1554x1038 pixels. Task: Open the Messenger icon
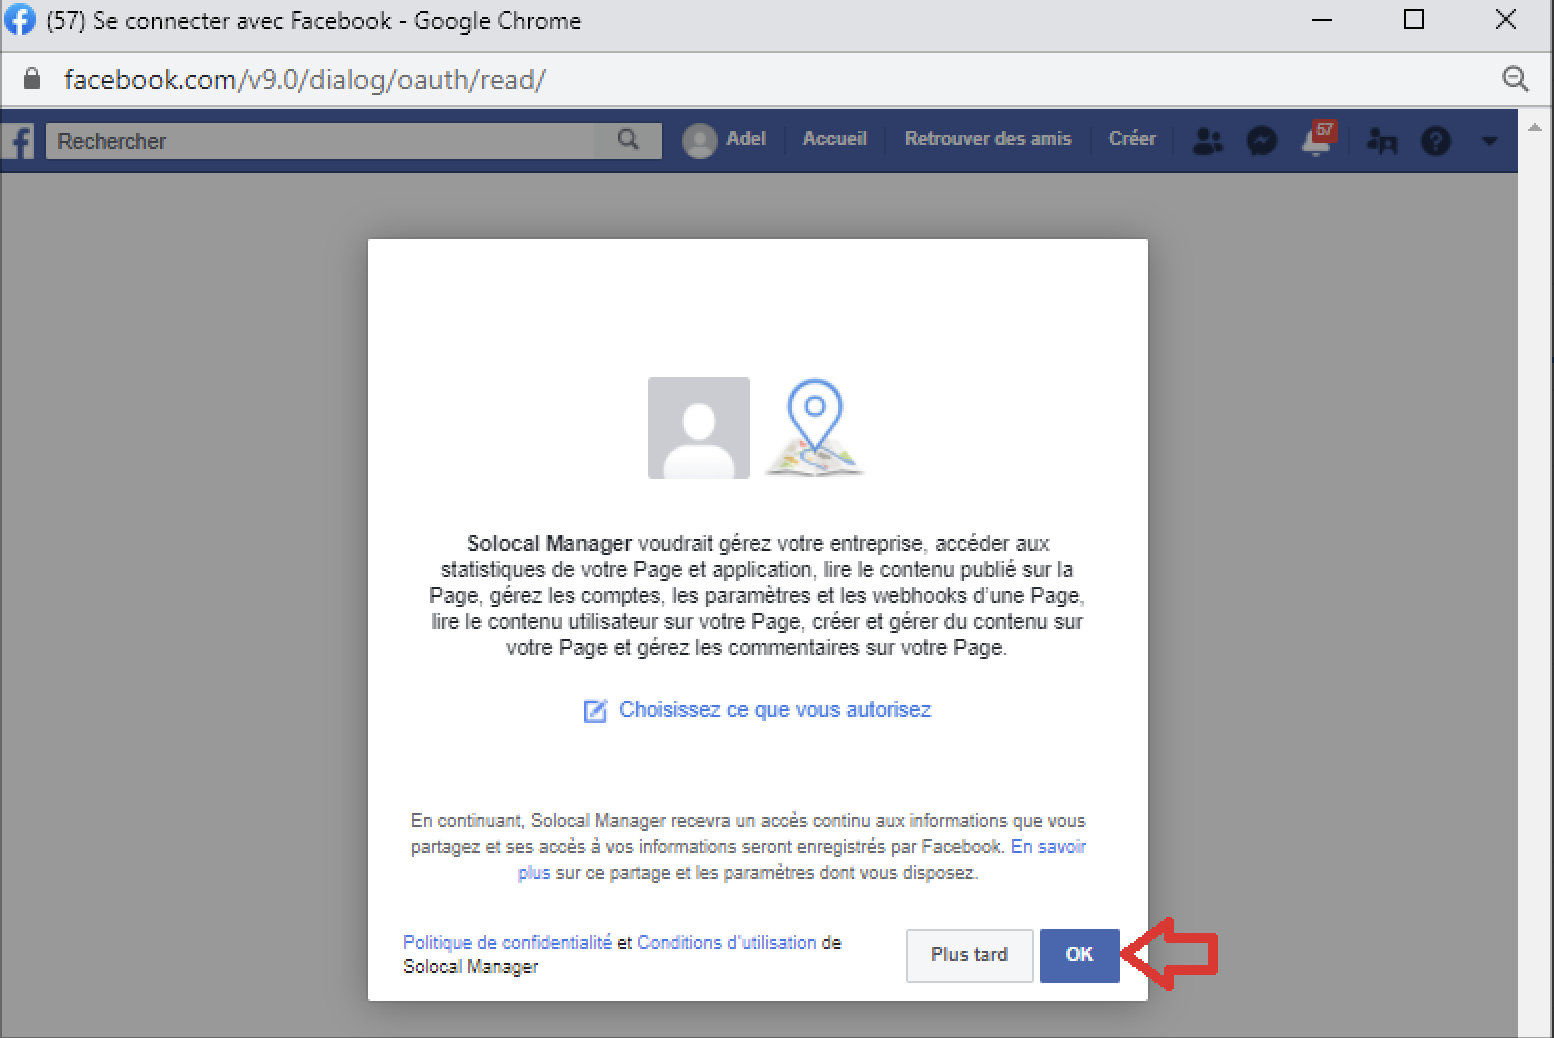(x=1262, y=141)
